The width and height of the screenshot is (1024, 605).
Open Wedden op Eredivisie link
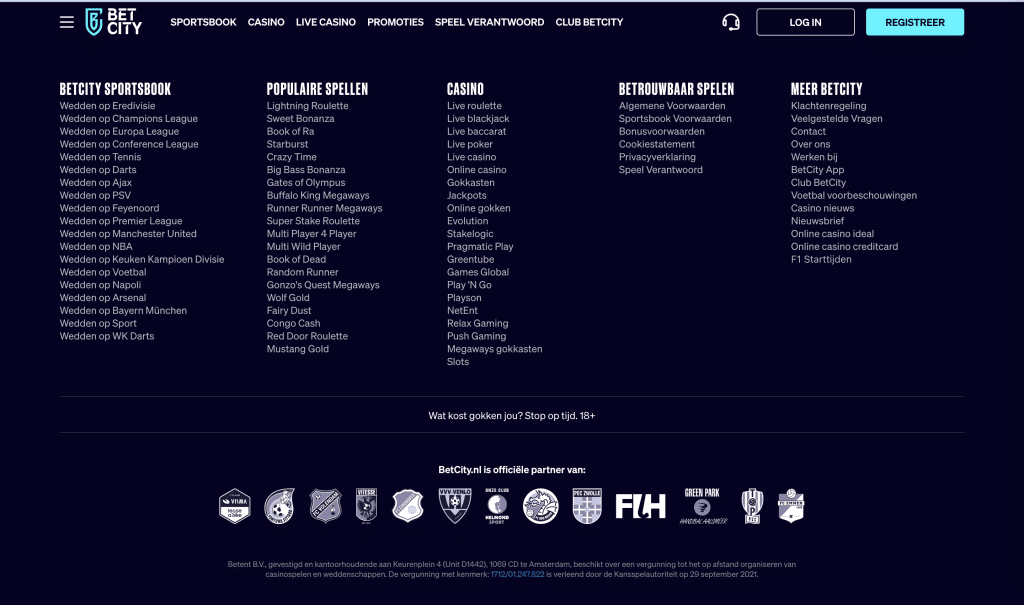point(107,106)
